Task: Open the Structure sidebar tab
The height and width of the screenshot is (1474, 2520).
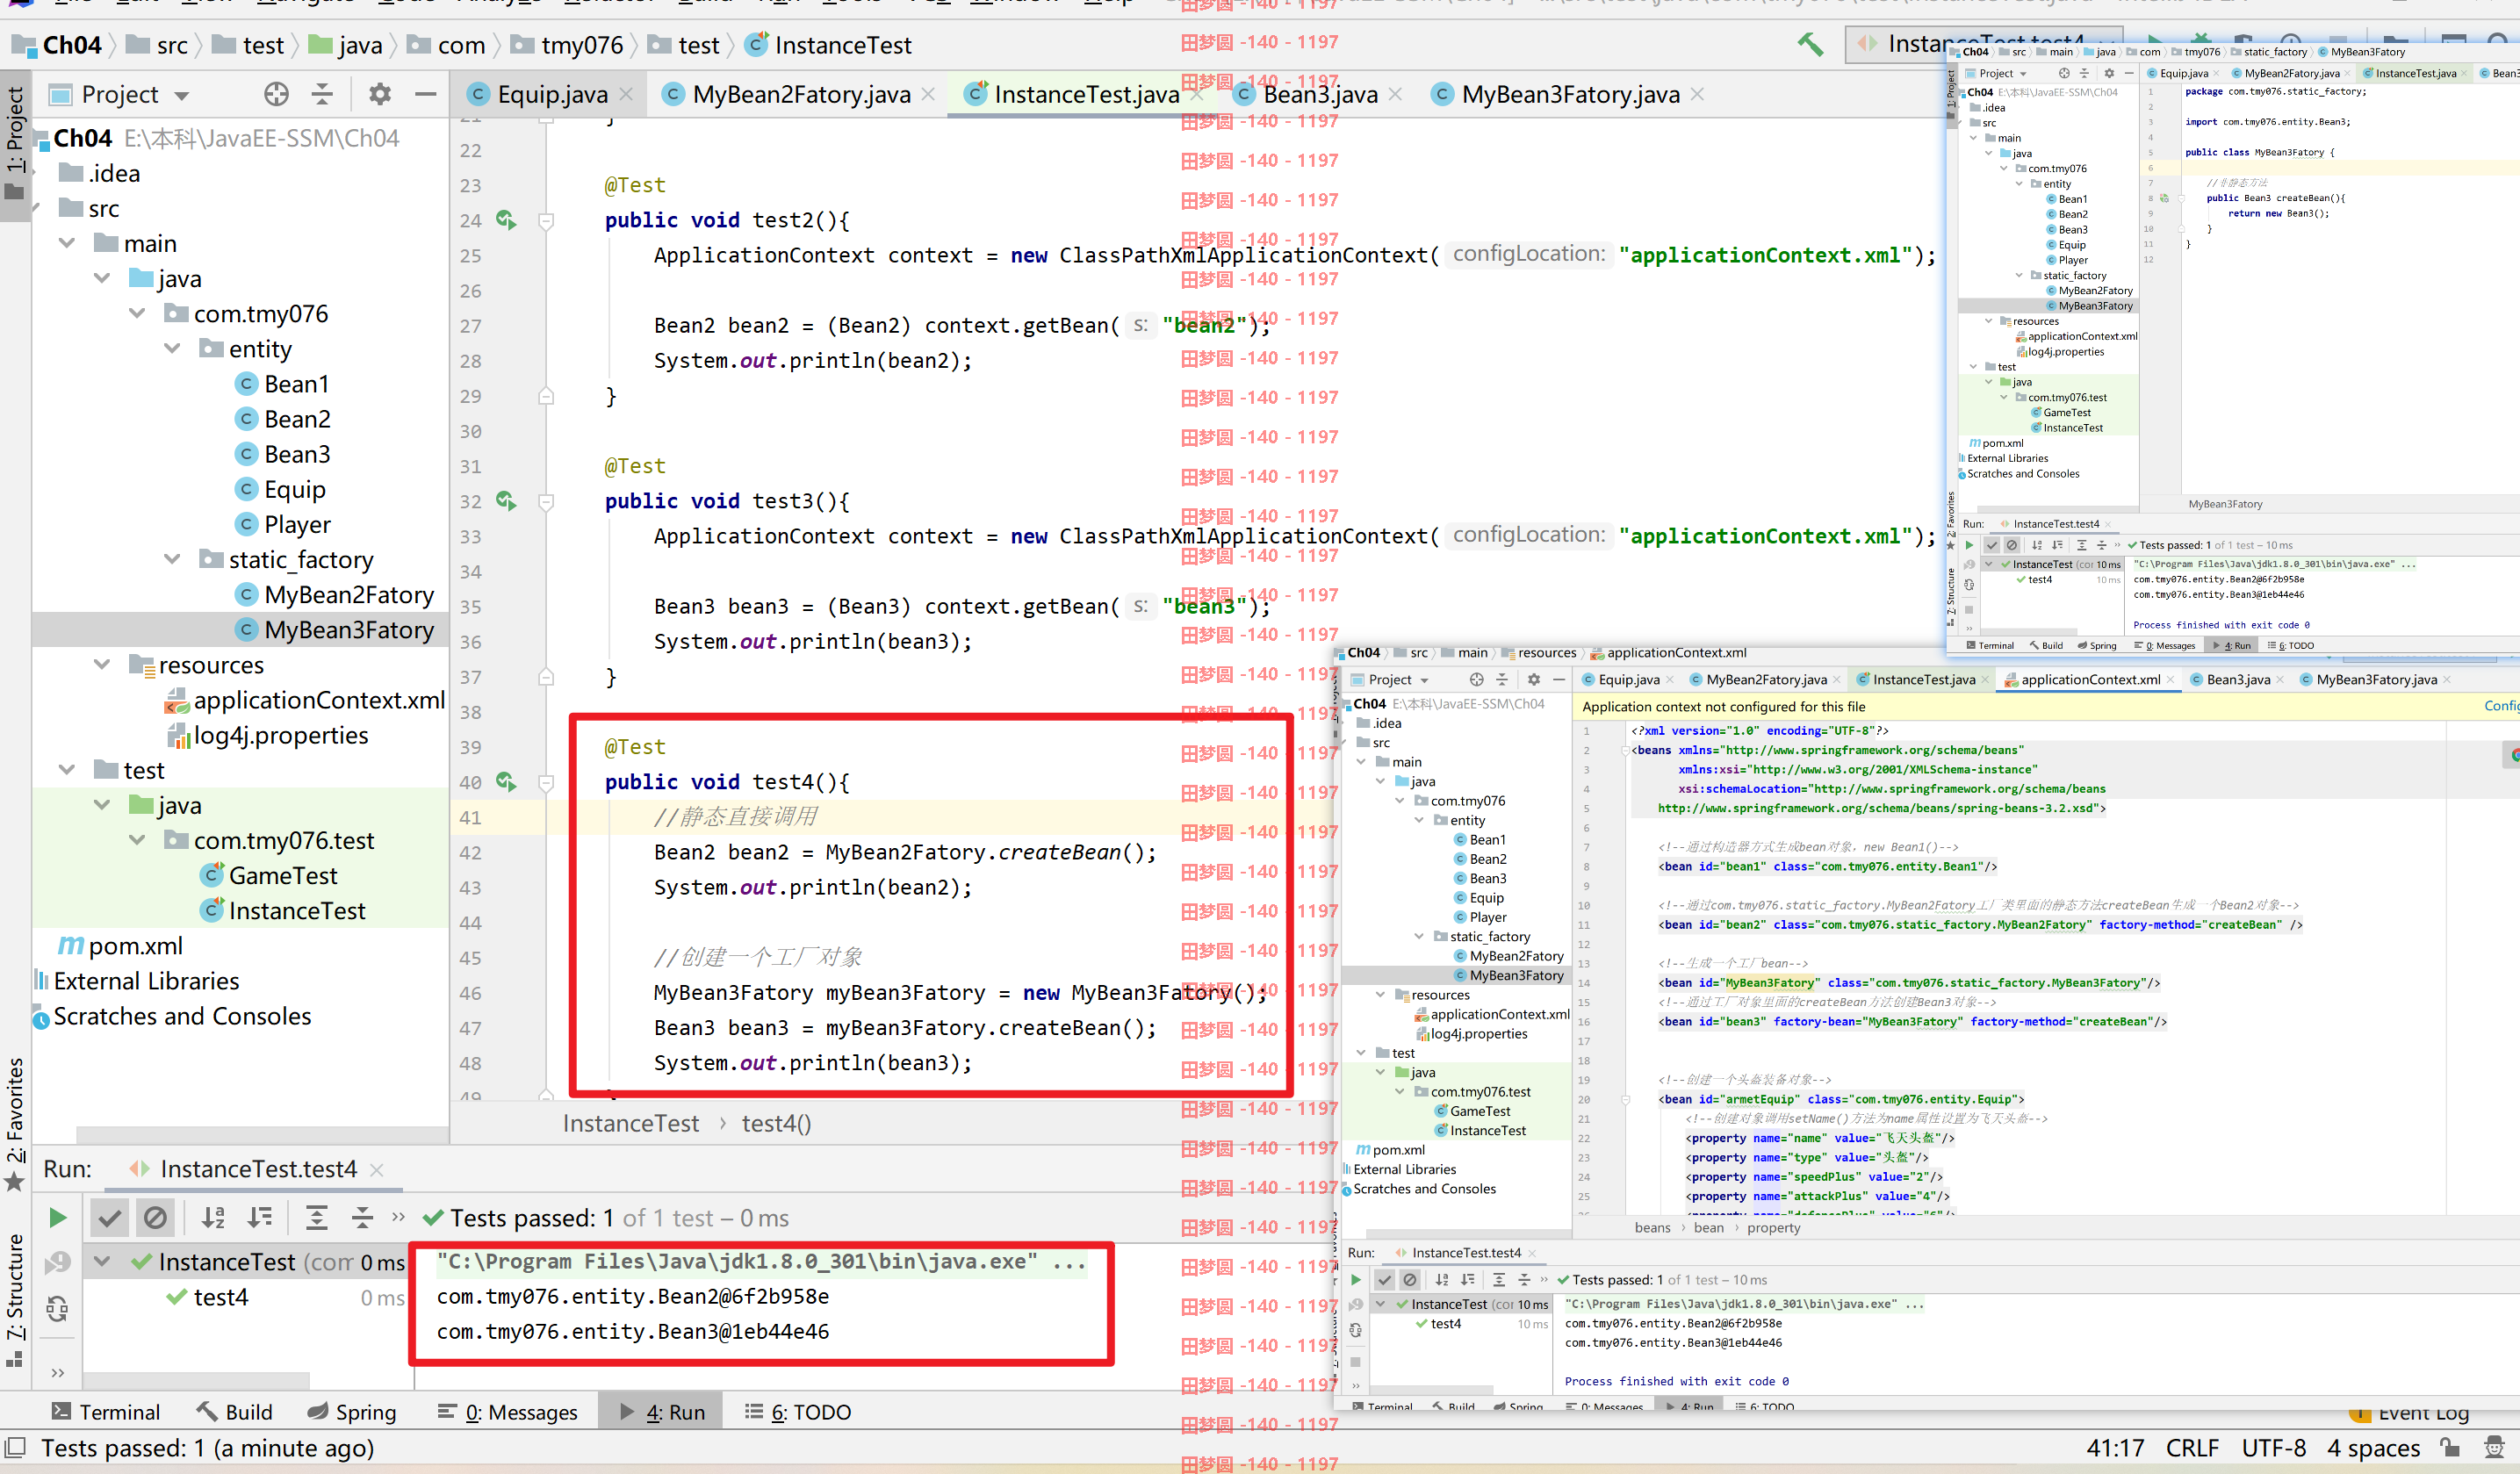Action: [x=15, y=1300]
